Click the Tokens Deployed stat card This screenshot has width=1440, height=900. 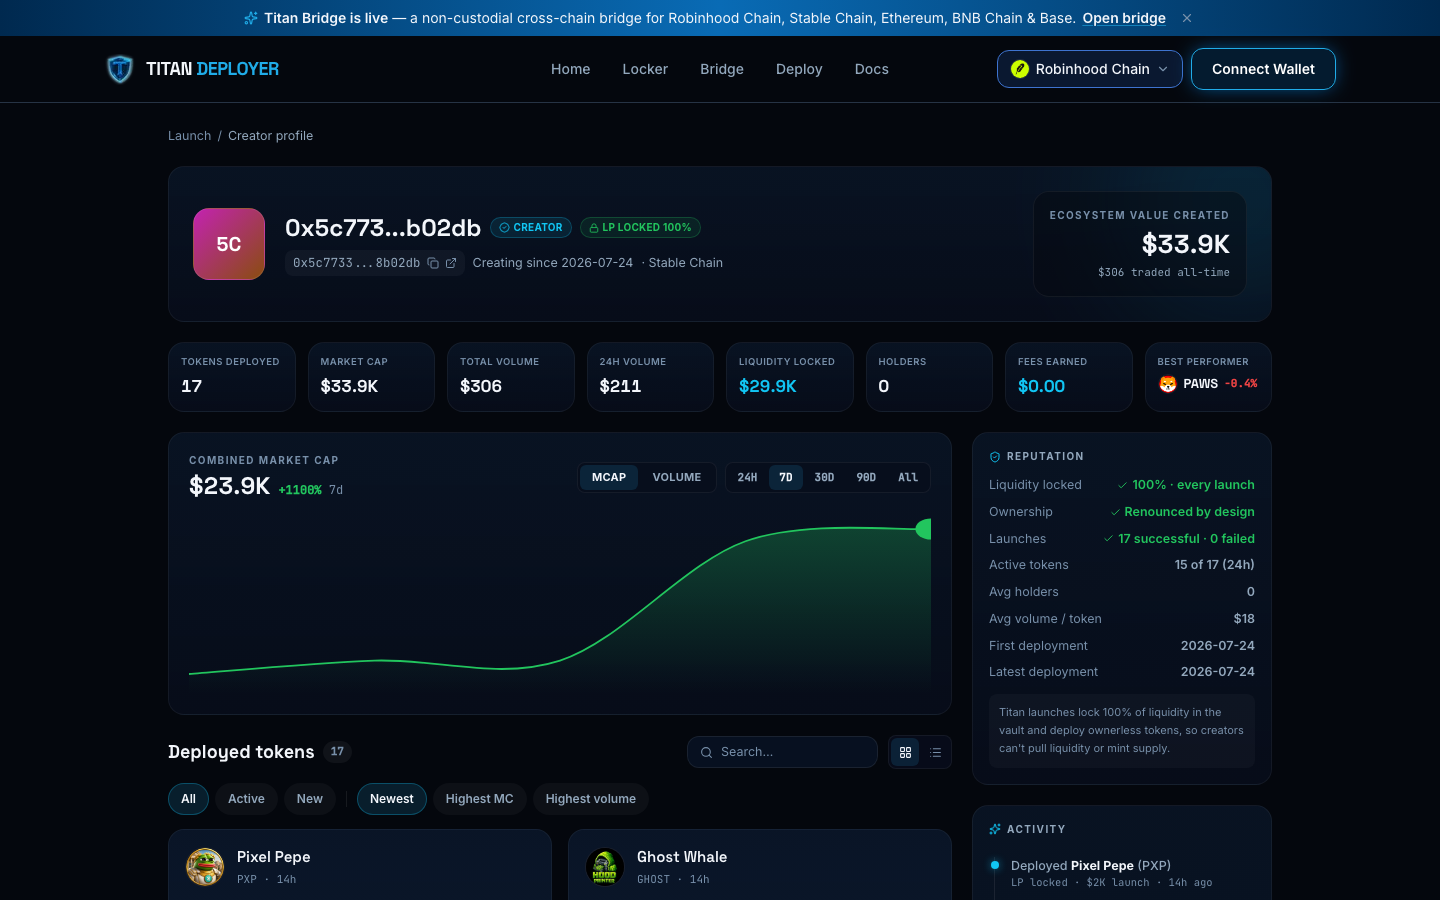click(232, 377)
